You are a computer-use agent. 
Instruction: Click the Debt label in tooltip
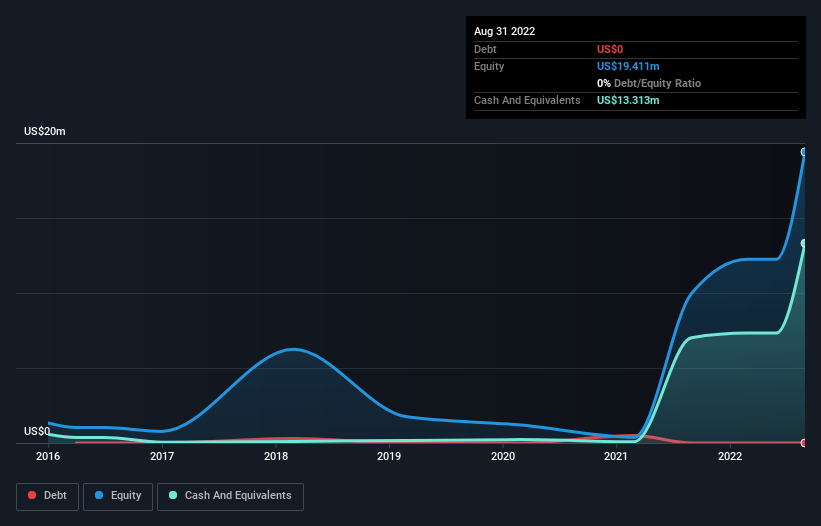485,49
